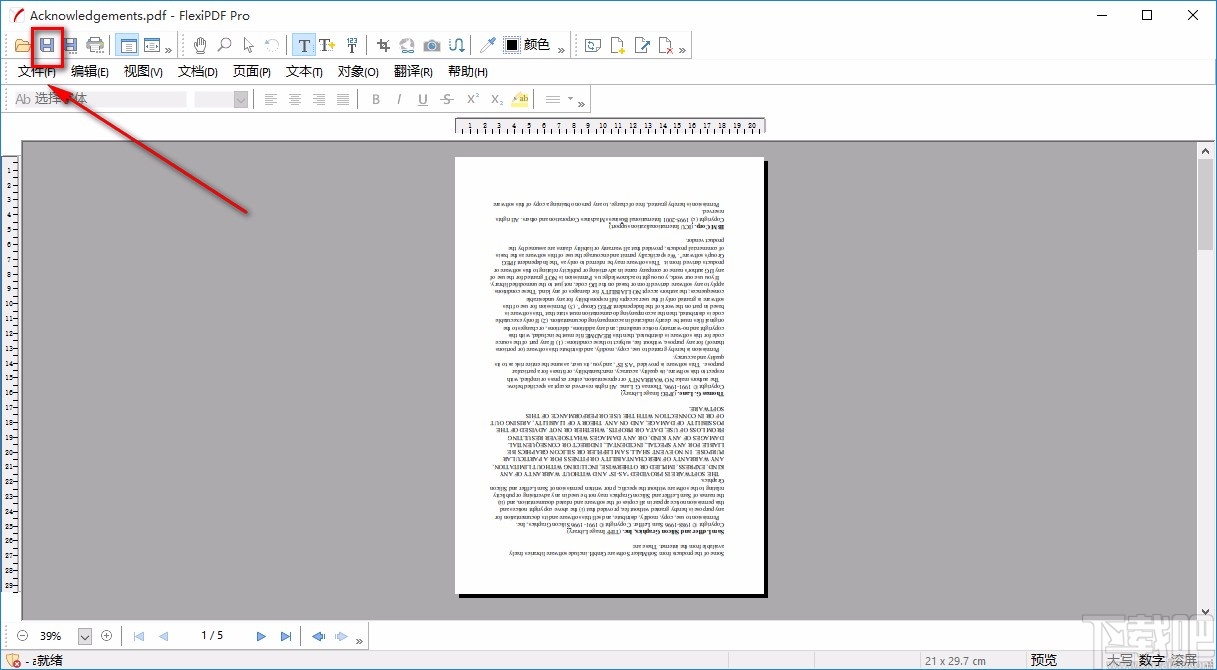Go to the next page
This screenshot has height=670, width=1217.
click(261, 636)
